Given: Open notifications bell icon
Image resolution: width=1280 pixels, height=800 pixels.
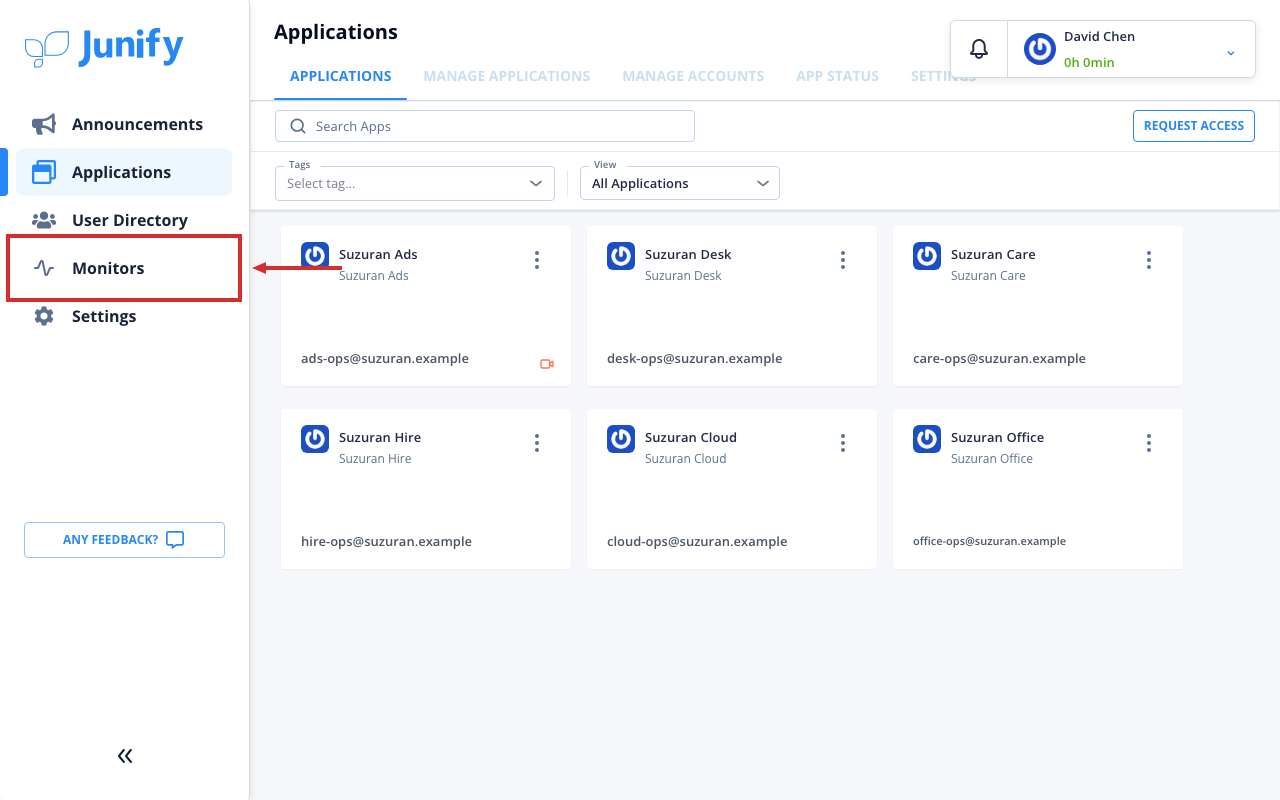Looking at the screenshot, I should point(979,49).
